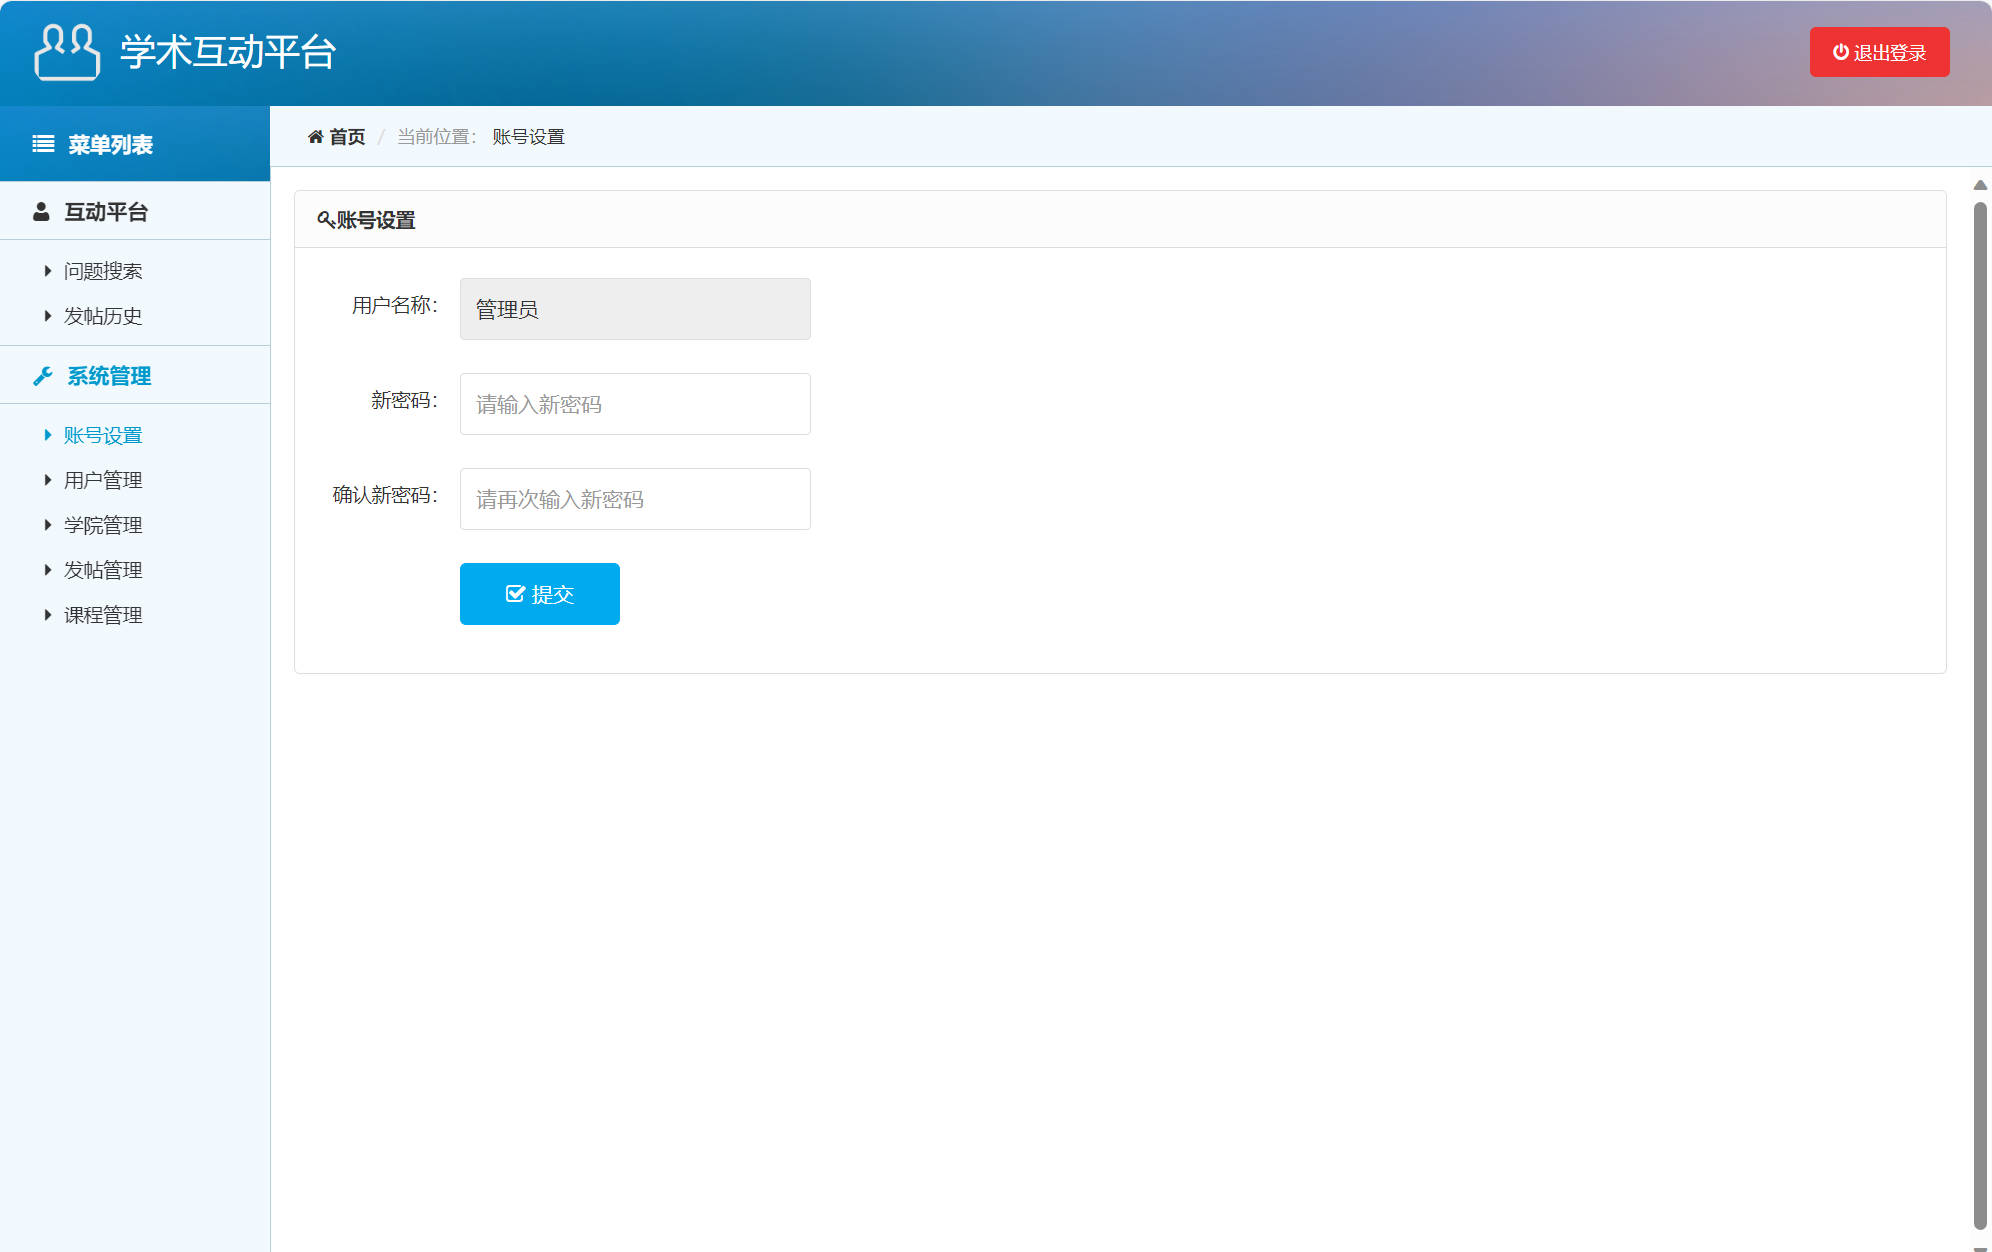This screenshot has height=1252, width=1992.
Task: Click the menu list hamburger icon
Action: [43, 144]
